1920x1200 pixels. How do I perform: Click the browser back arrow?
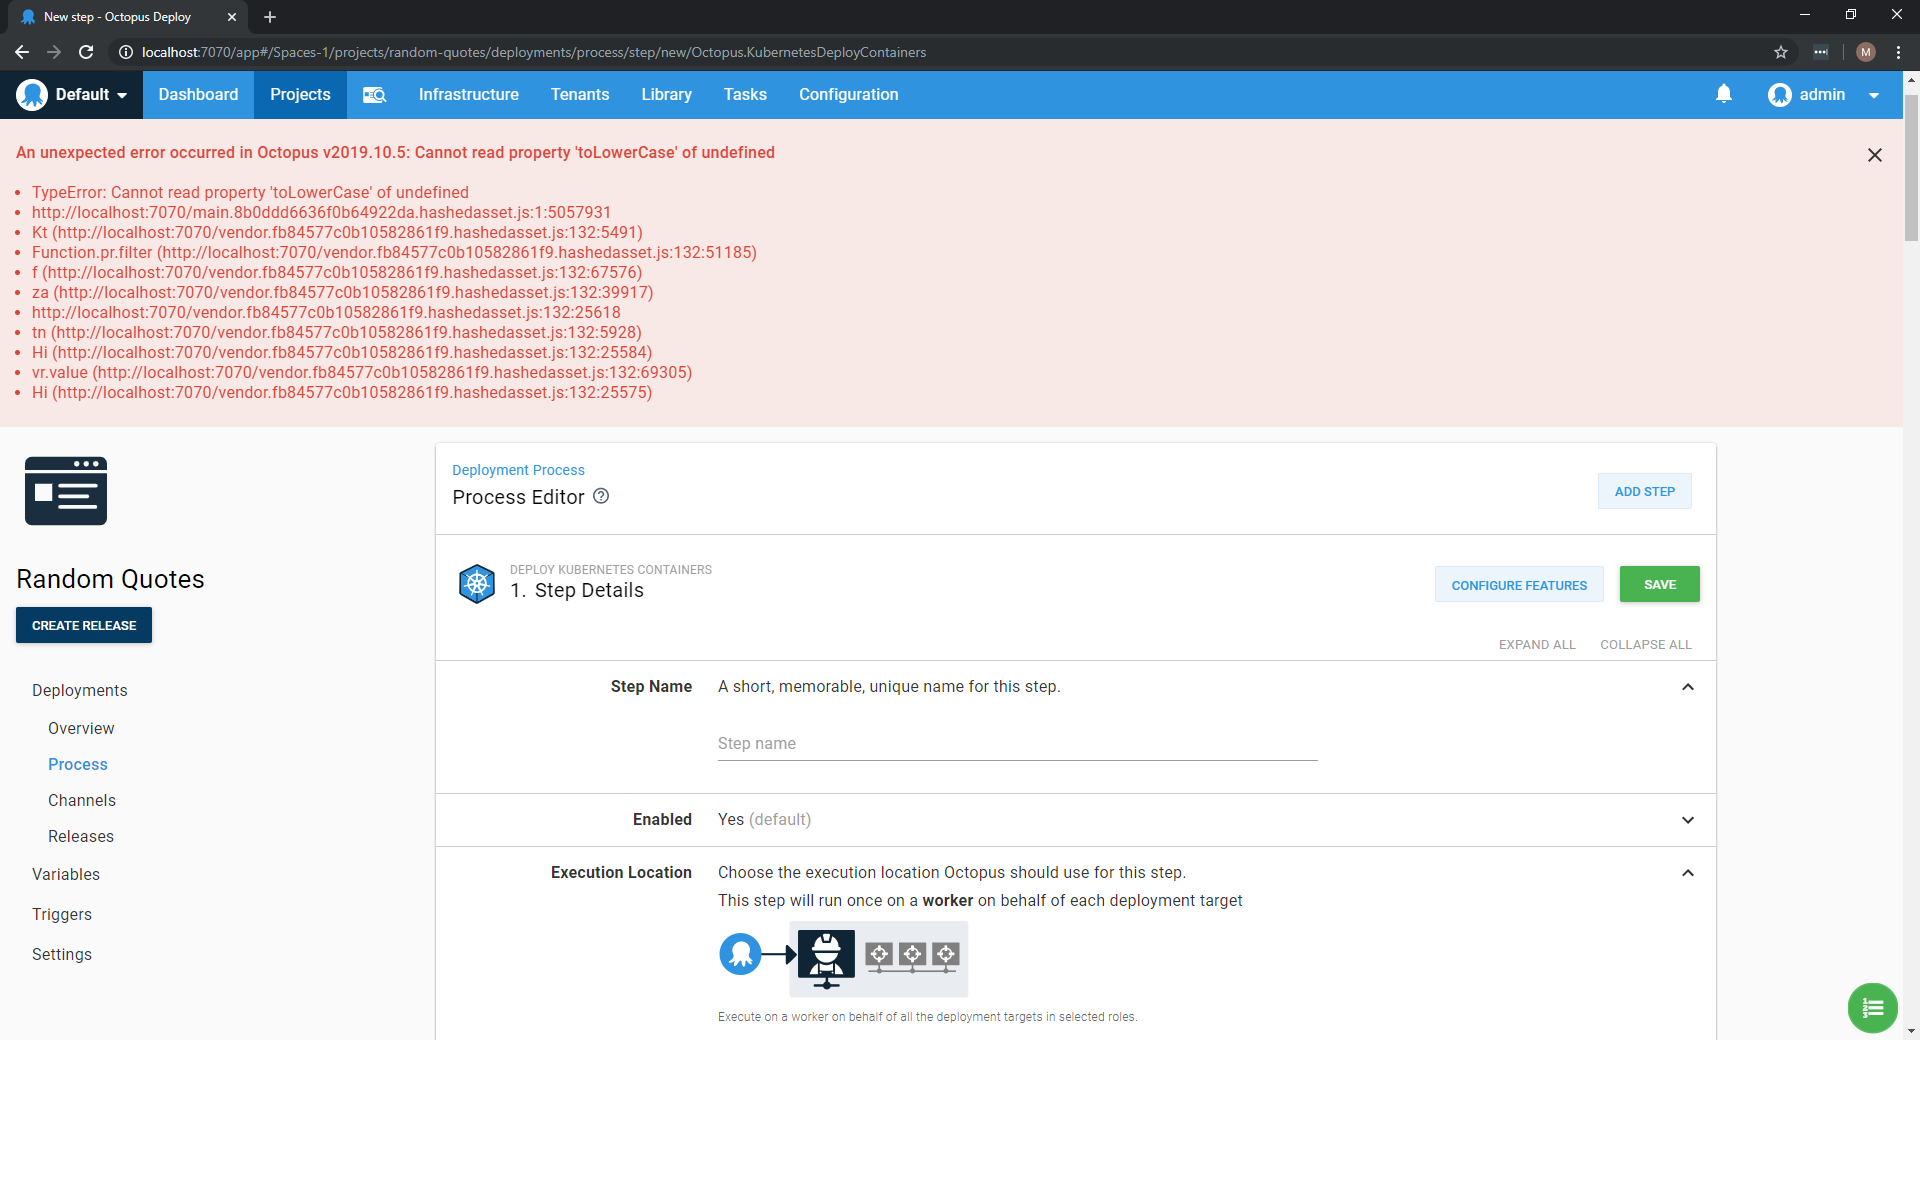(x=22, y=52)
